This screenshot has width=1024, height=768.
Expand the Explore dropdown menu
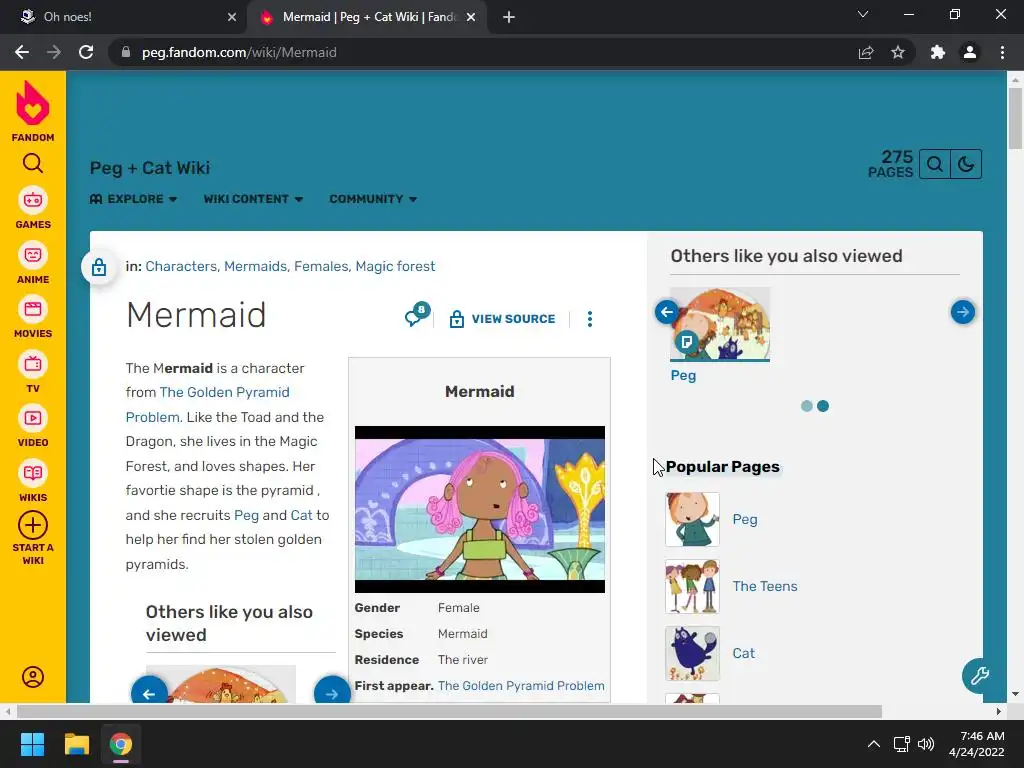click(x=134, y=199)
